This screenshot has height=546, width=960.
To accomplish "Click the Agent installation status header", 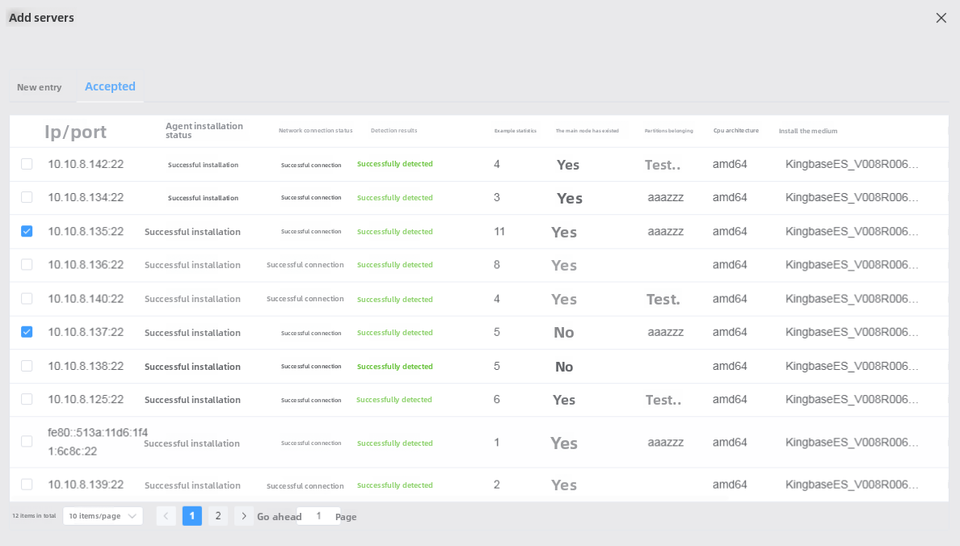I will click(x=204, y=131).
